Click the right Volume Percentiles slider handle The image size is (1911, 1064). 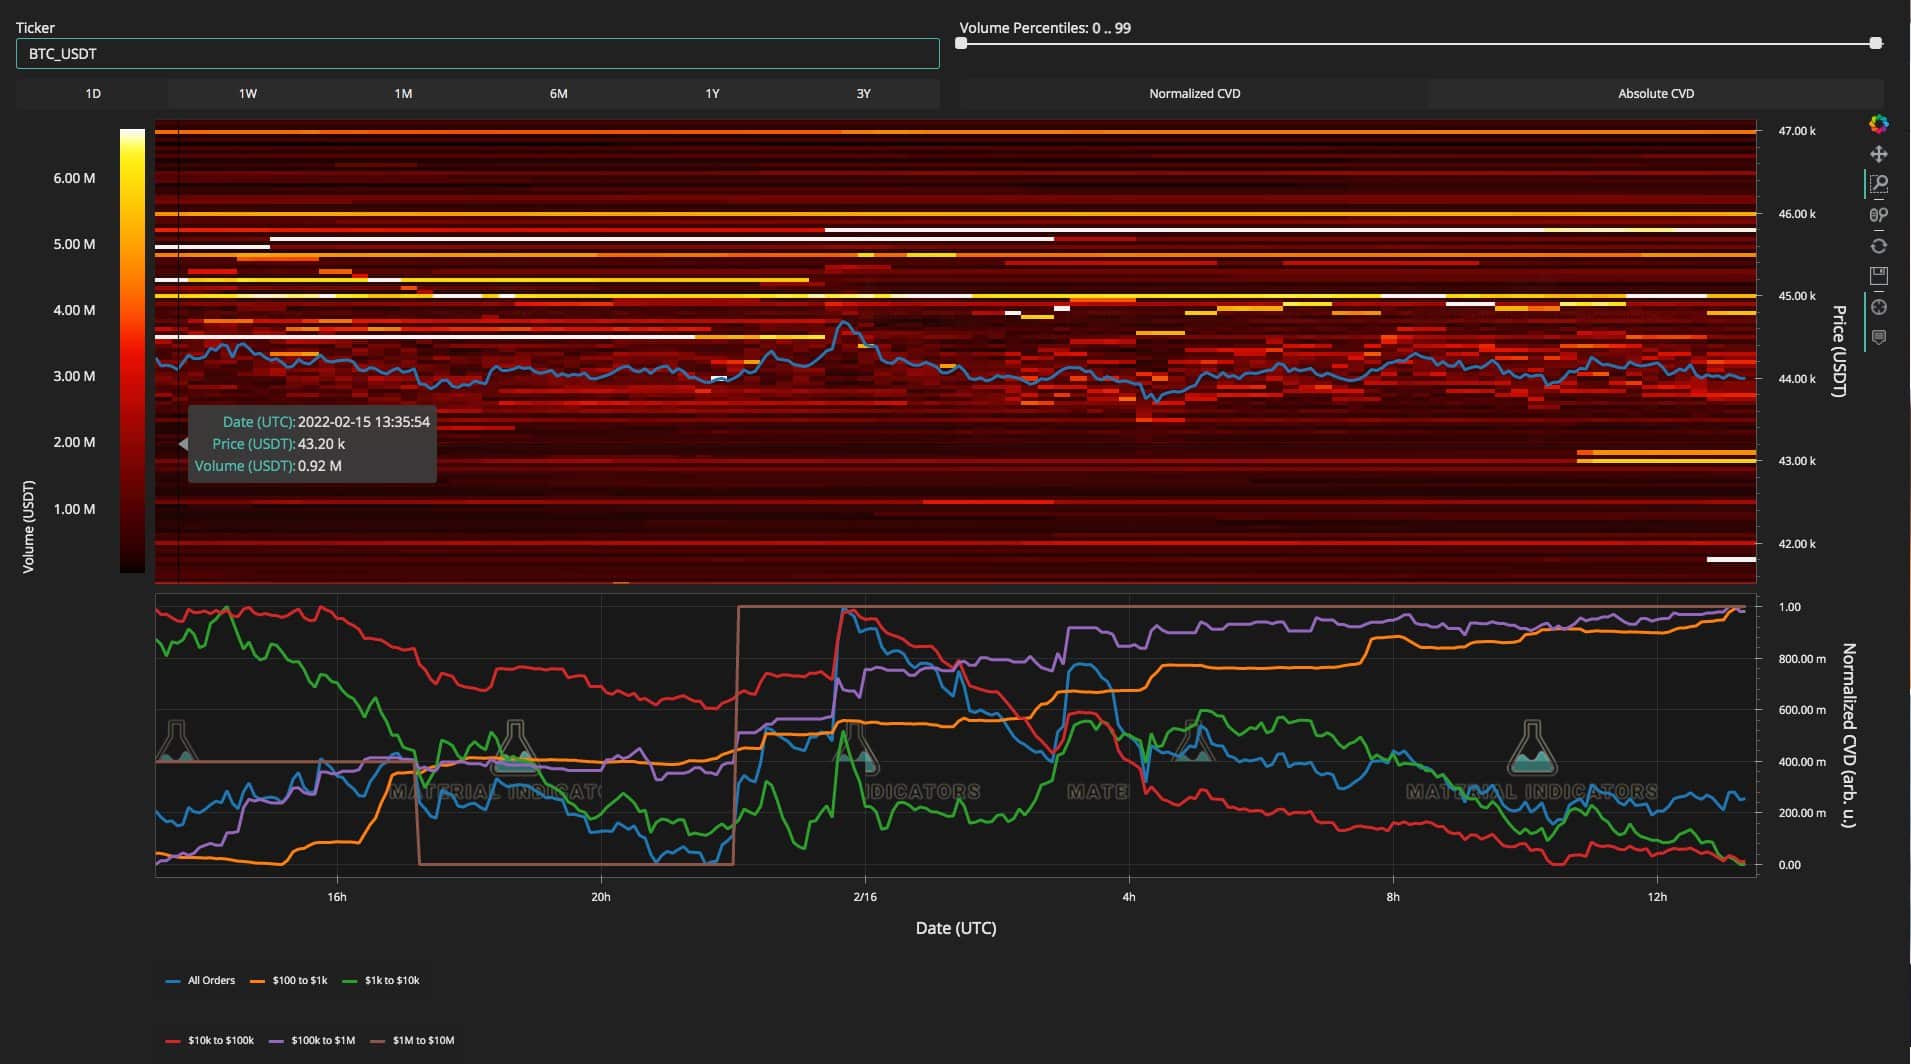point(1875,43)
